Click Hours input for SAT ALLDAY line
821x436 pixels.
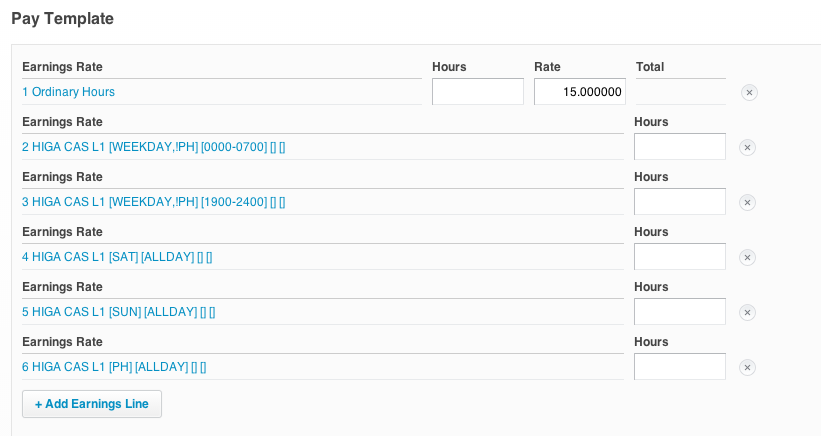pyautogui.click(x=680, y=257)
